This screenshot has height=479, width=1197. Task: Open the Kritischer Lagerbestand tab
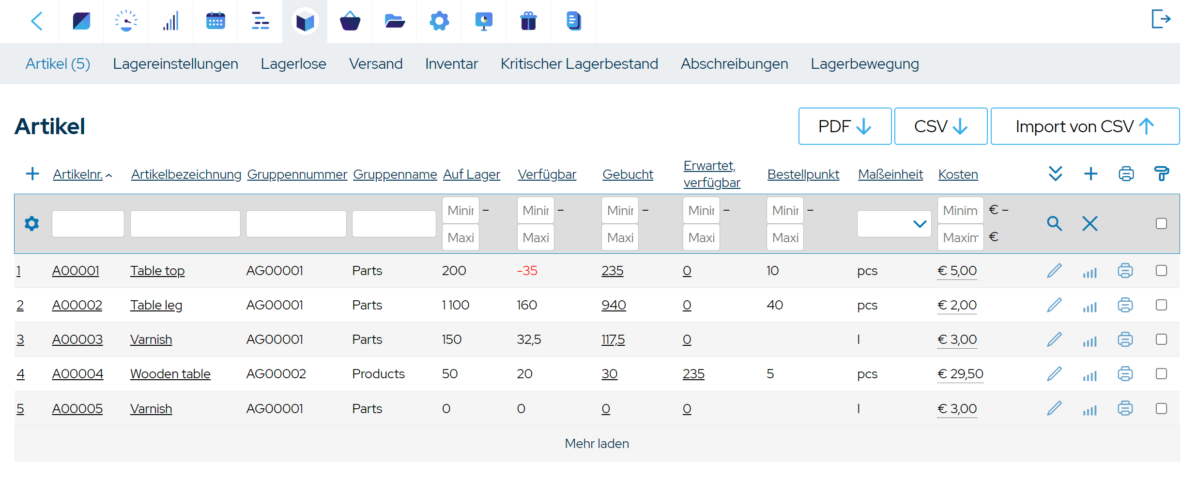click(x=579, y=64)
